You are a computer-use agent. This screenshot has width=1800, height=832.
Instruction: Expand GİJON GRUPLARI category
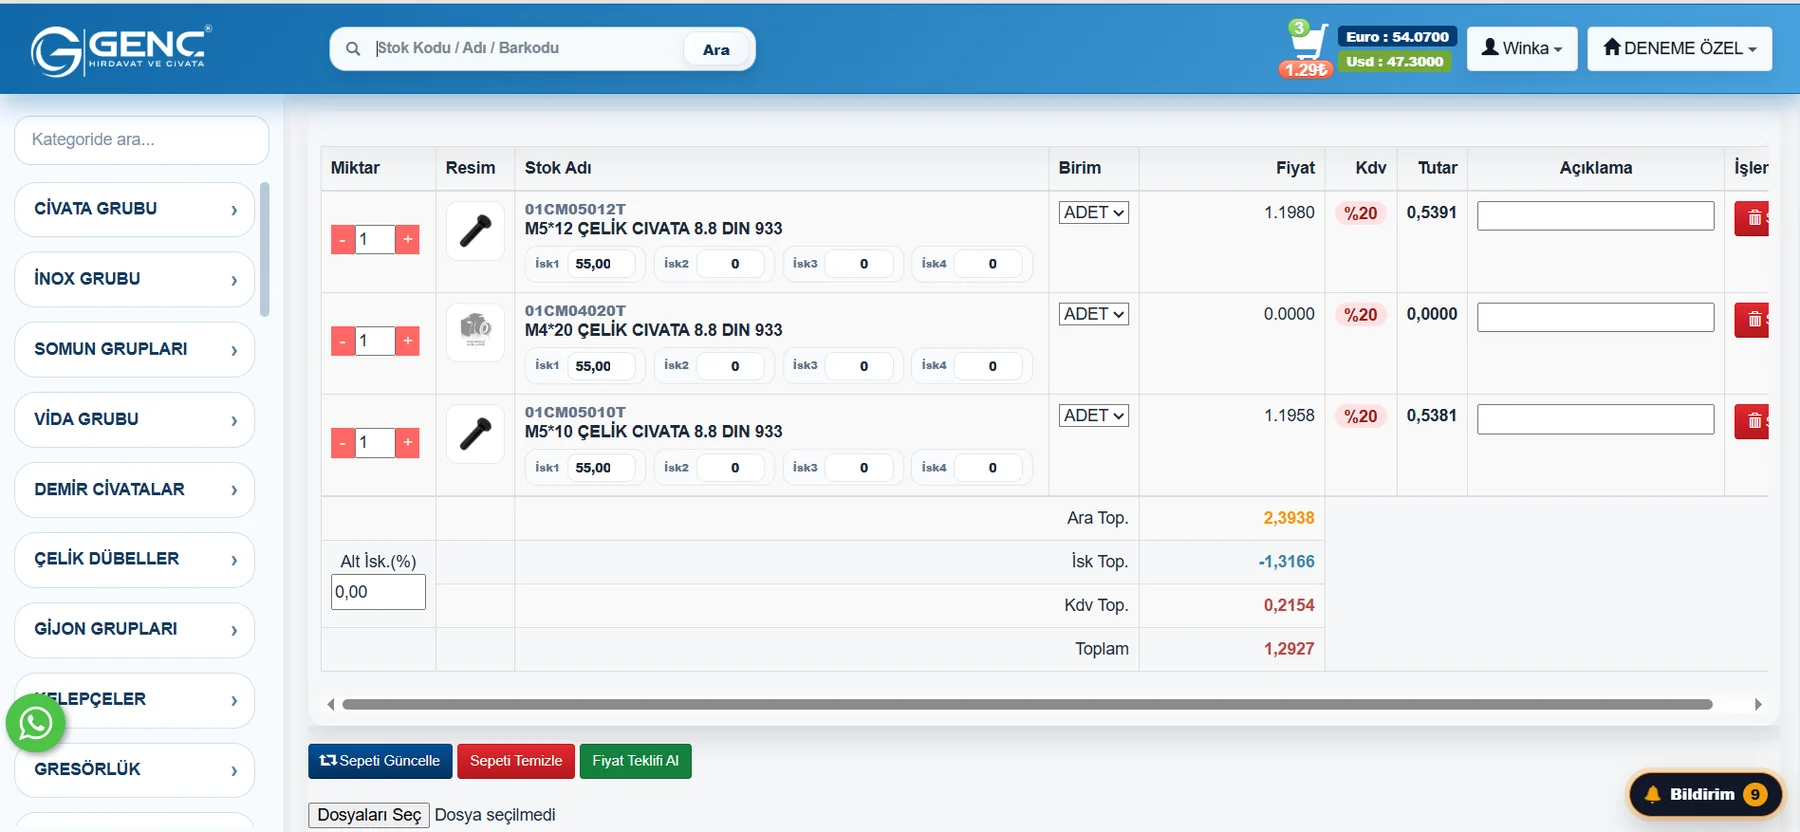(135, 629)
